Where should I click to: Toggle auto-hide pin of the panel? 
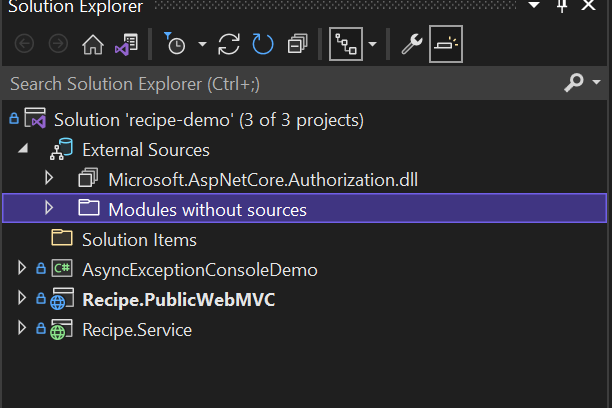562,7
